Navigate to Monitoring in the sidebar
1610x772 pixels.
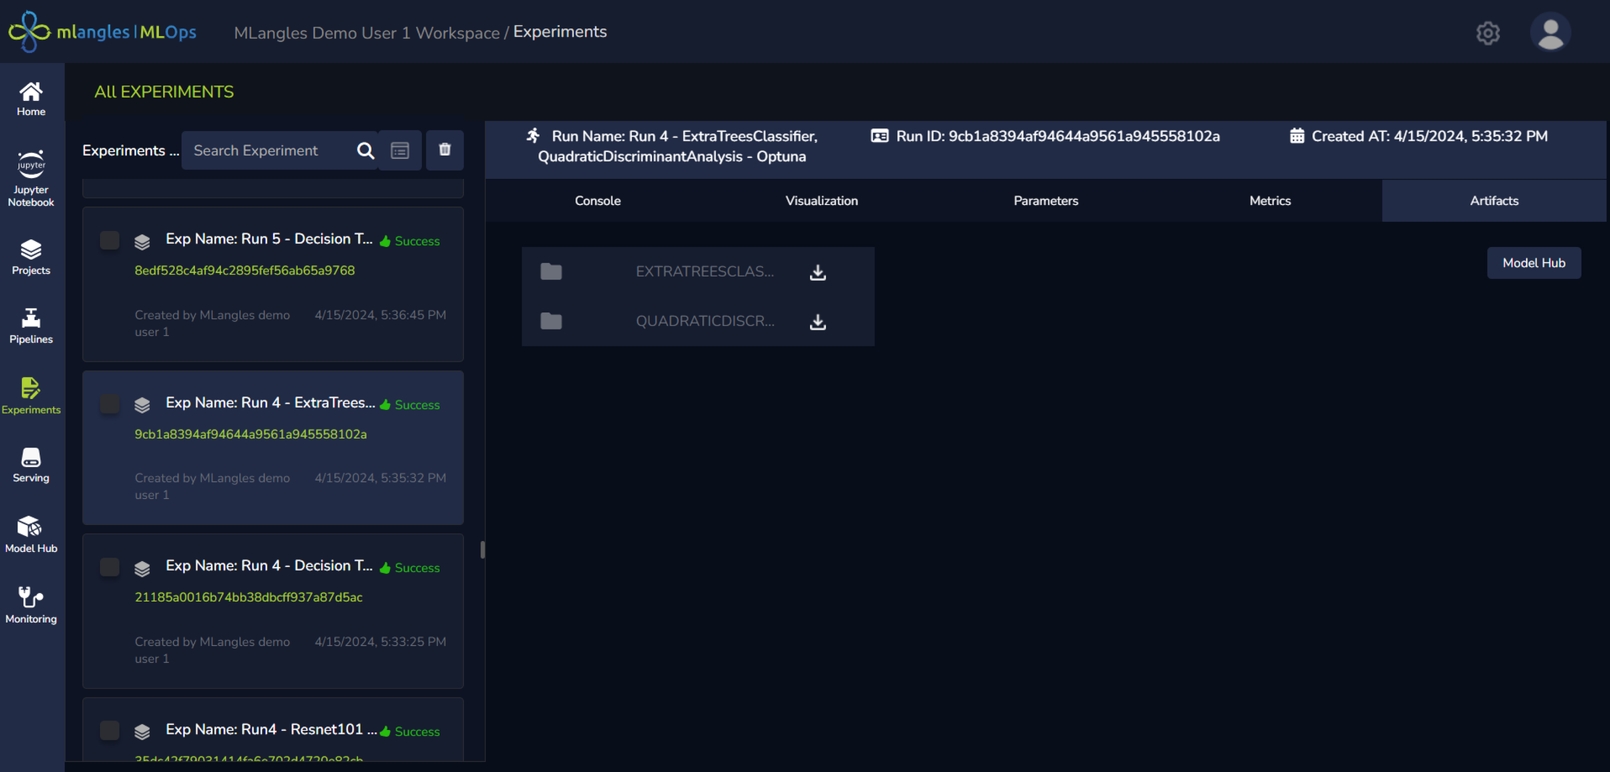tap(31, 605)
